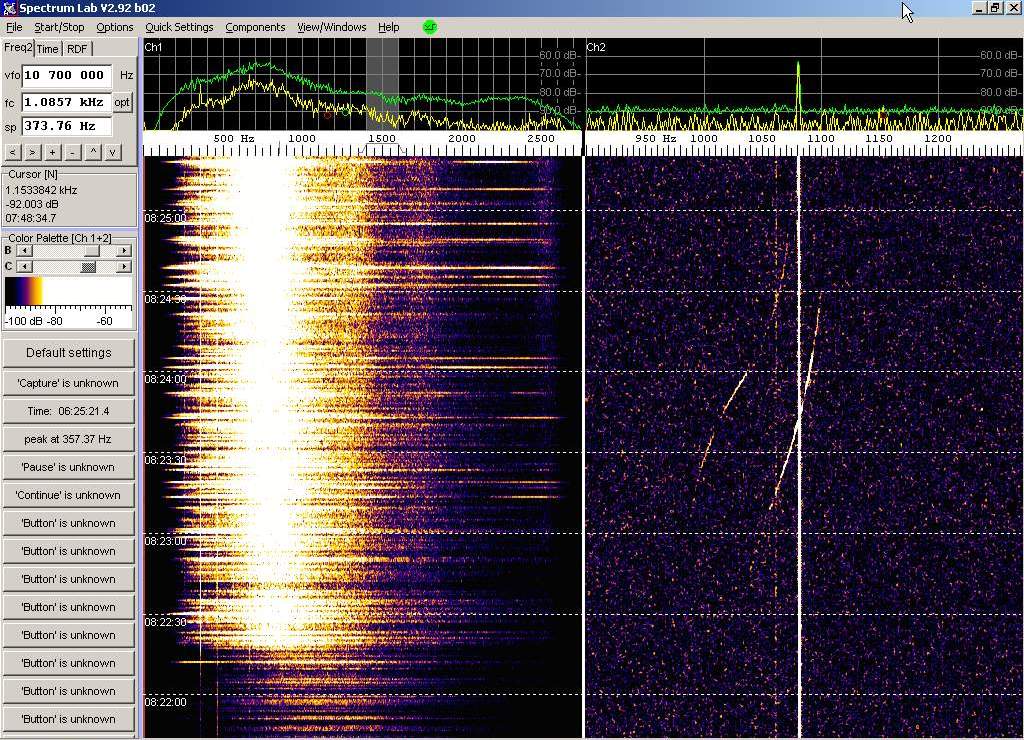The image size is (1024, 740).
Task: Click the green status indicator icon
Action: pyautogui.click(x=430, y=27)
